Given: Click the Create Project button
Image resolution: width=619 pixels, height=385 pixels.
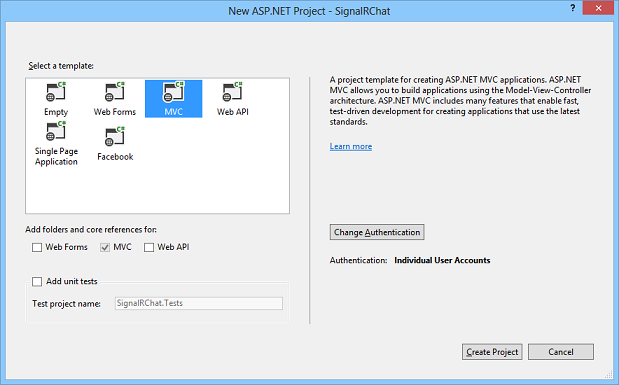Looking at the screenshot, I should [492, 352].
